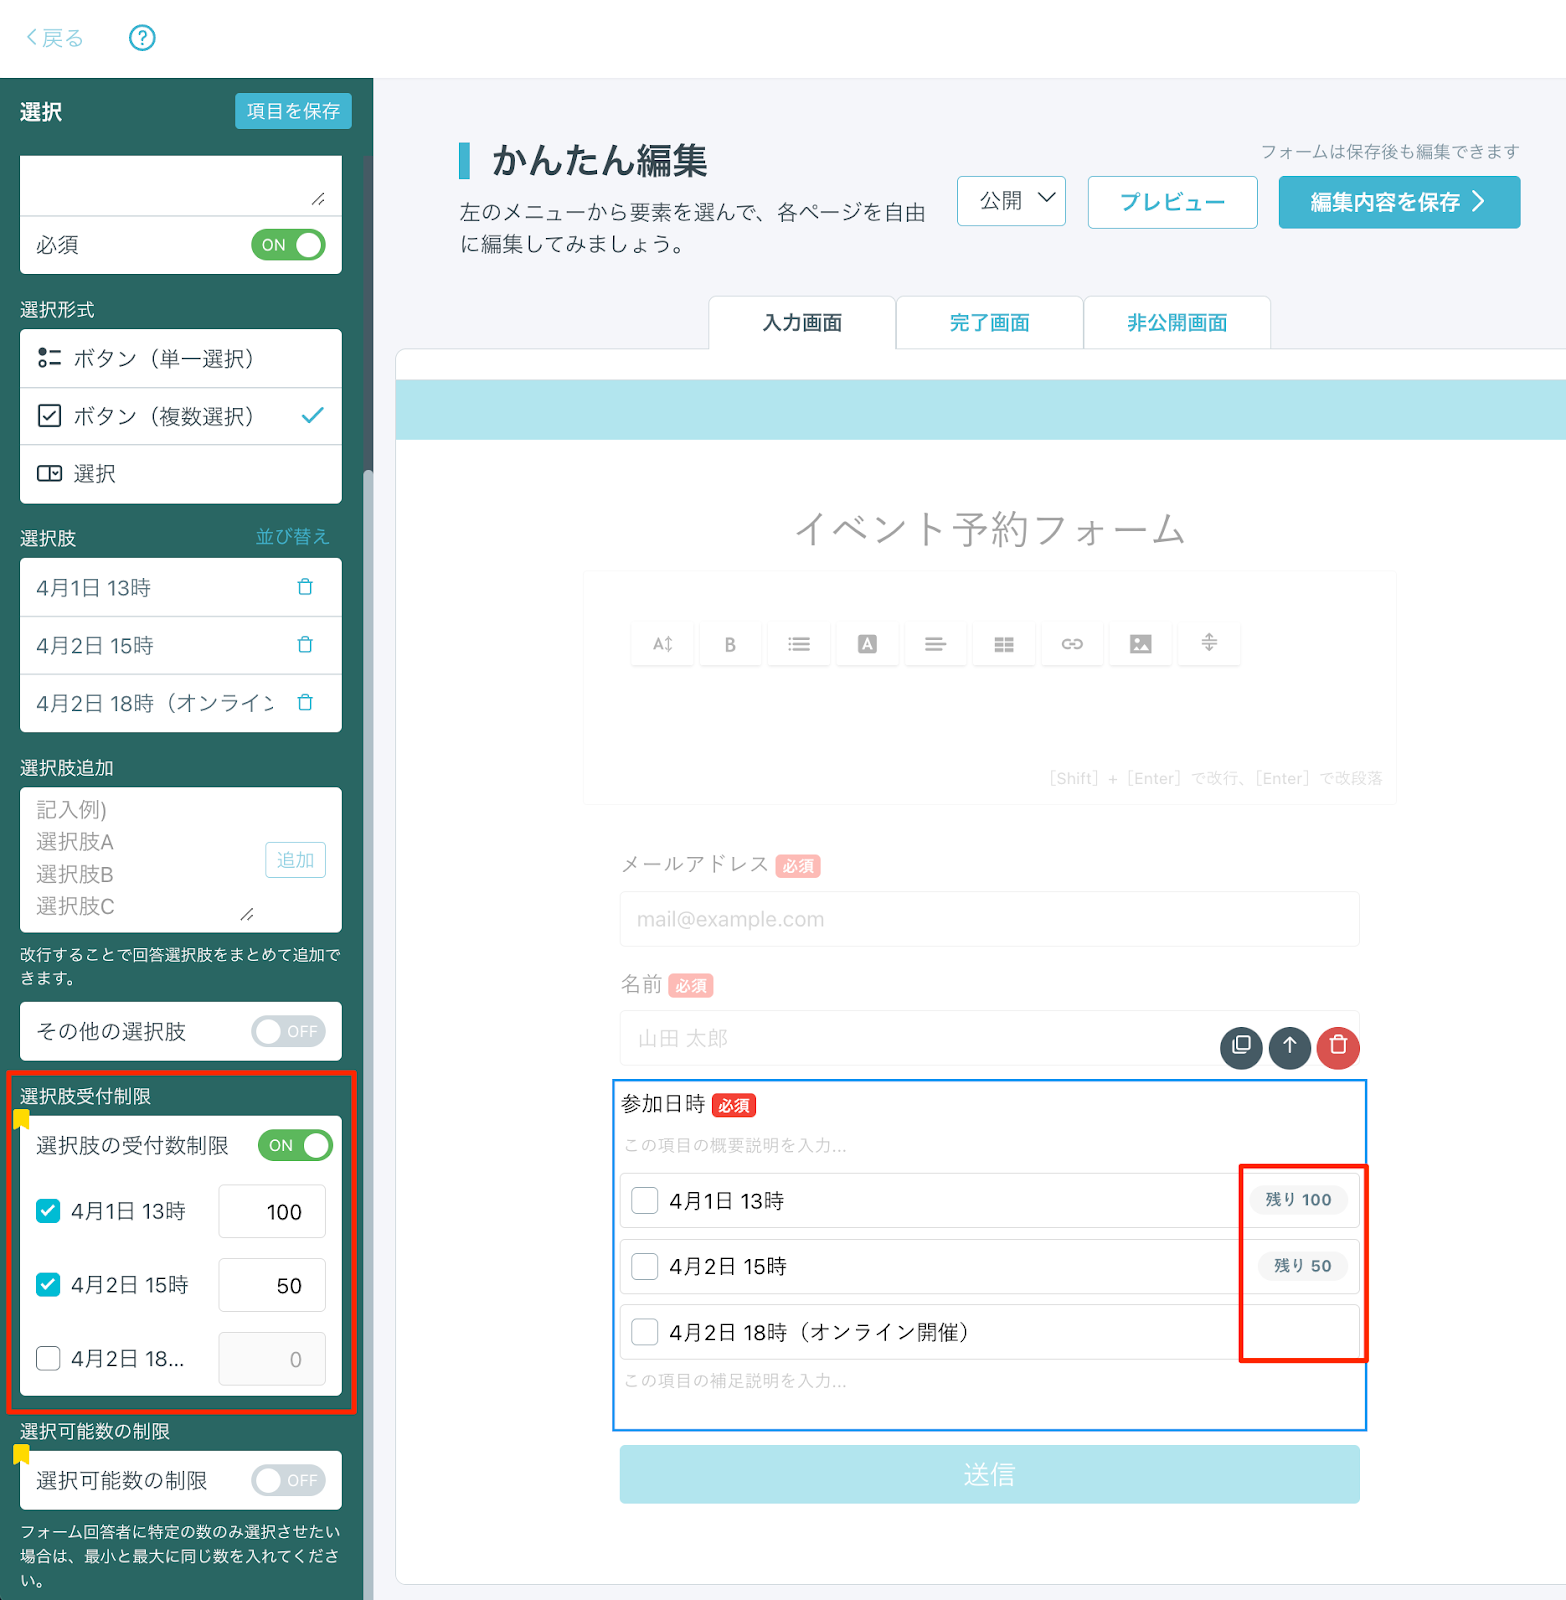Check the 4月2日 15時 form checkbox
Image resolution: width=1566 pixels, height=1600 pixels.
pos(645,1266)
